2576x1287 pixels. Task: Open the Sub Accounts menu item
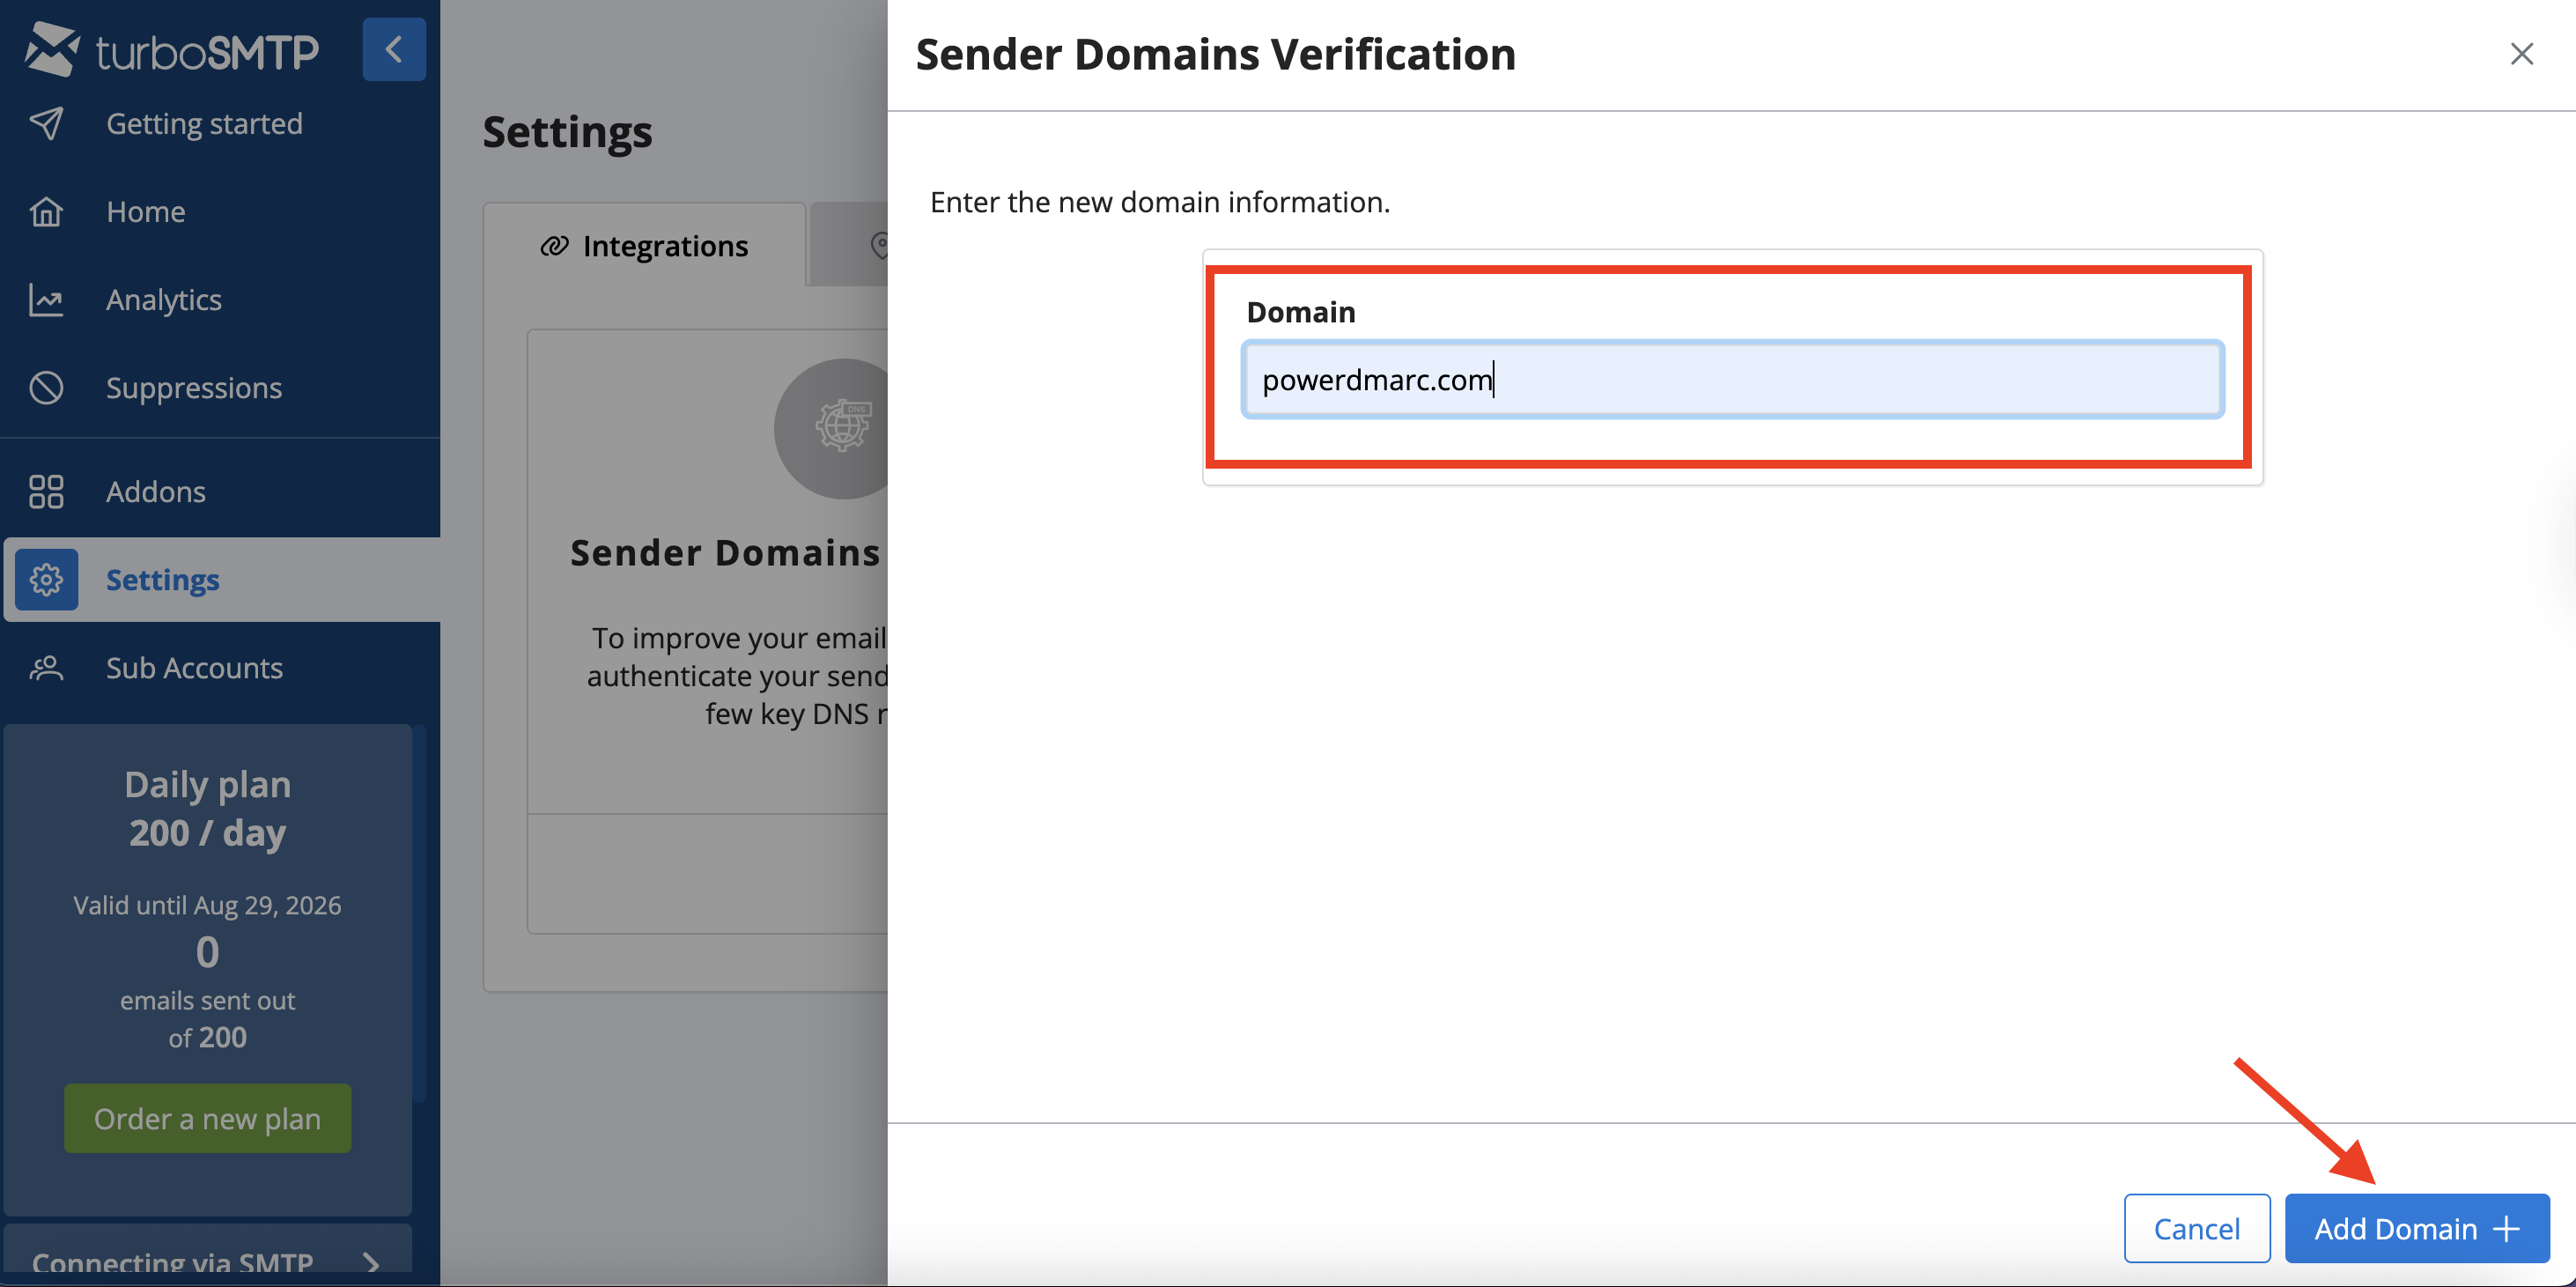coord(194,668)
